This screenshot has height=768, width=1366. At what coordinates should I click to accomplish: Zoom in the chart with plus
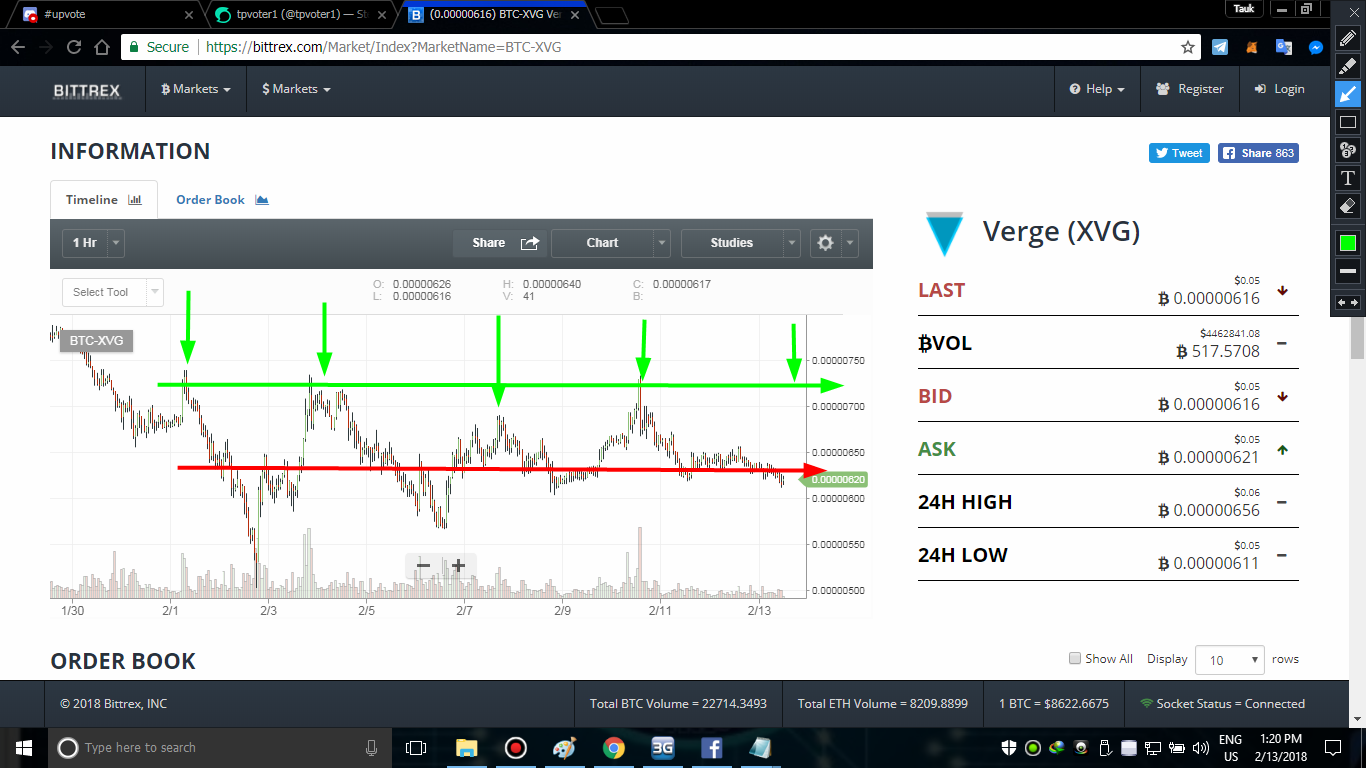point(458,566)
